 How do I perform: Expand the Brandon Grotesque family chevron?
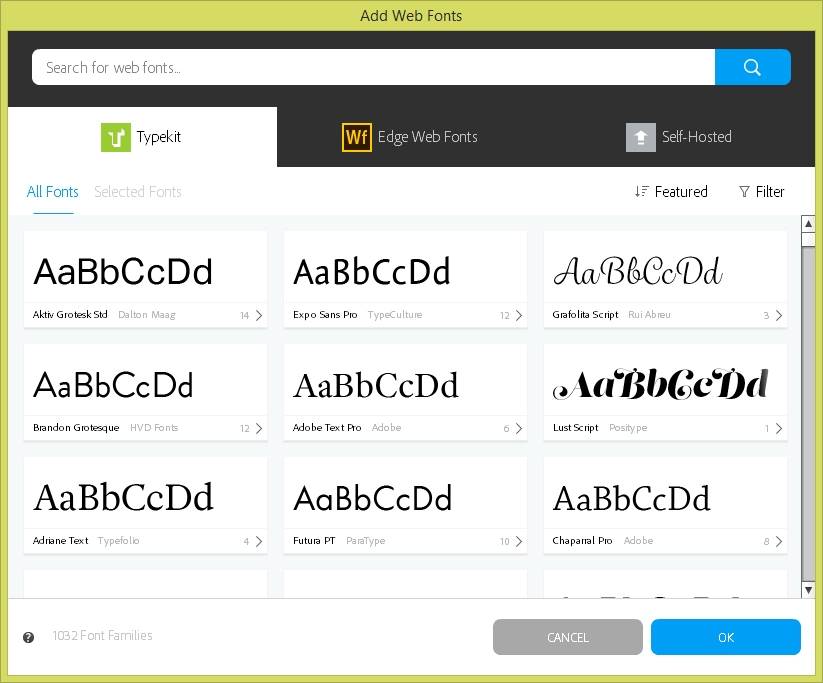(259, 428)
